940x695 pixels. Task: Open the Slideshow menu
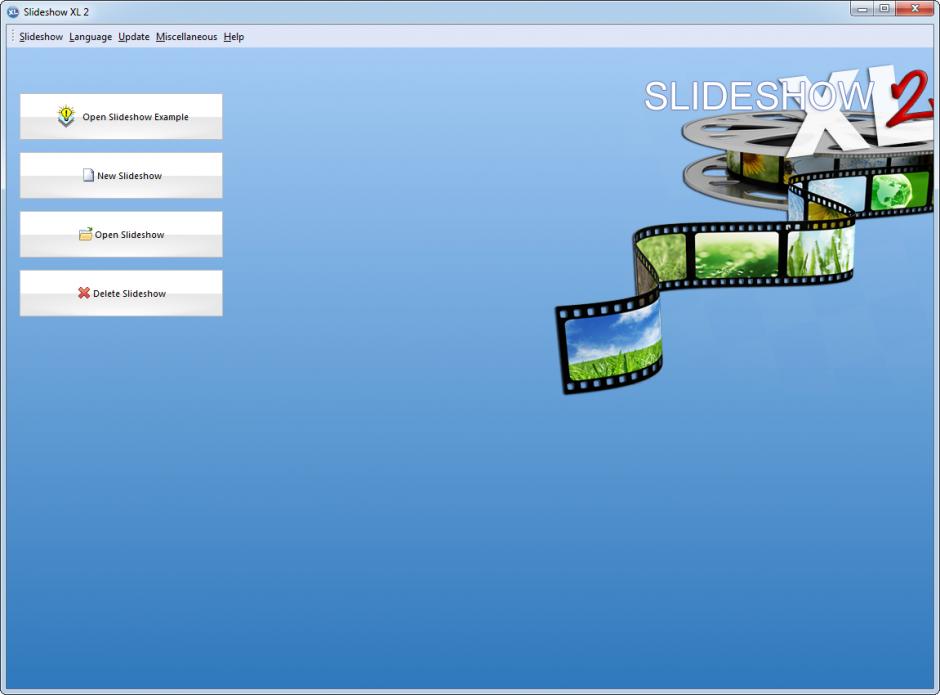pyautogui.click(x=41, y=37)
